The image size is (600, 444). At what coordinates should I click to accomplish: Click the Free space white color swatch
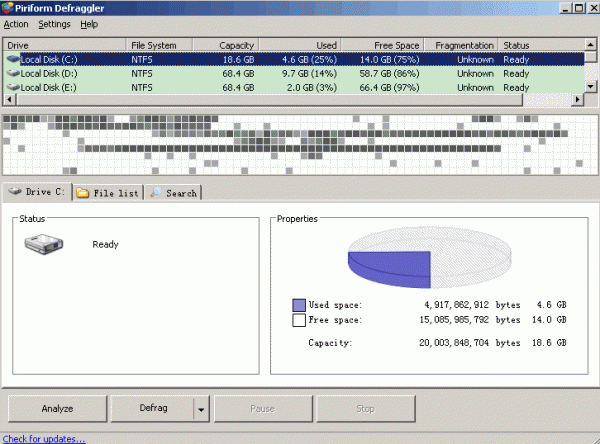[299, 320]
